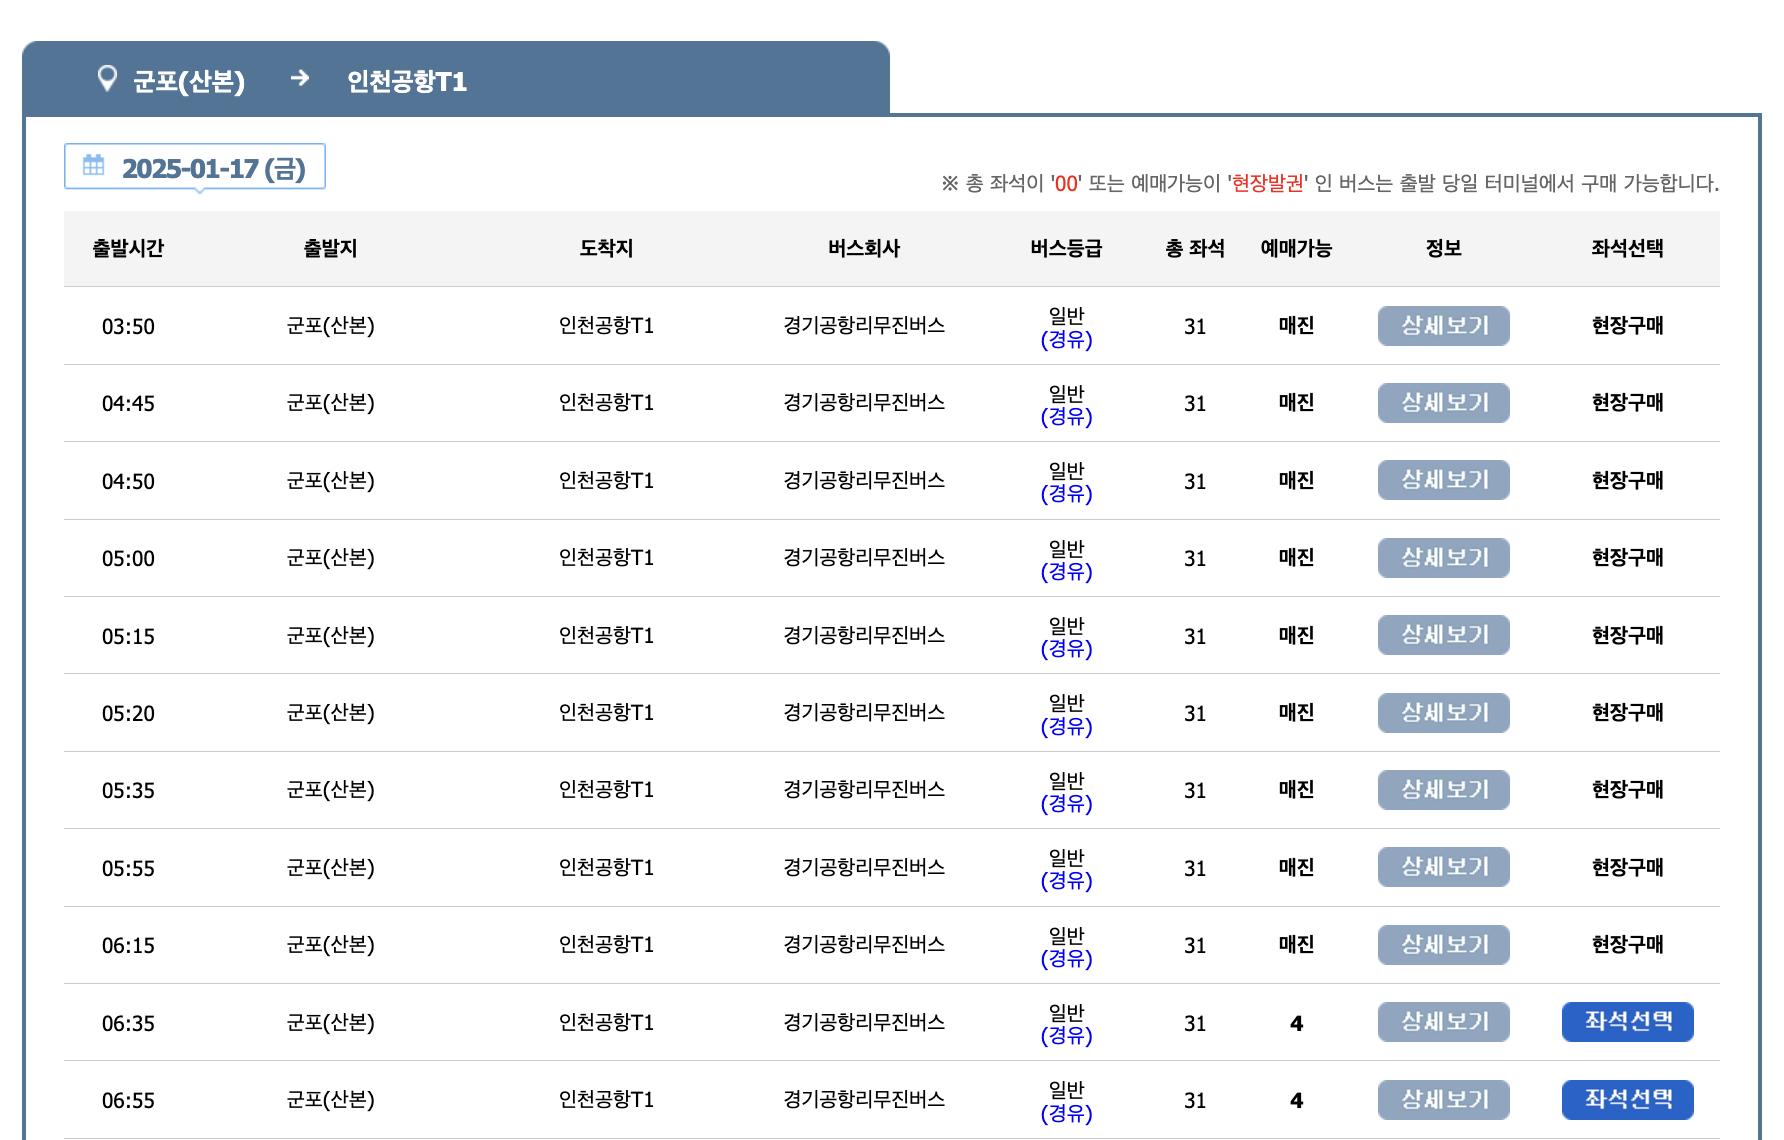Open 상세보기 for the 05:15 departure
1784x1140 pixels.
pyautogui.click(x=1443, y=634)
